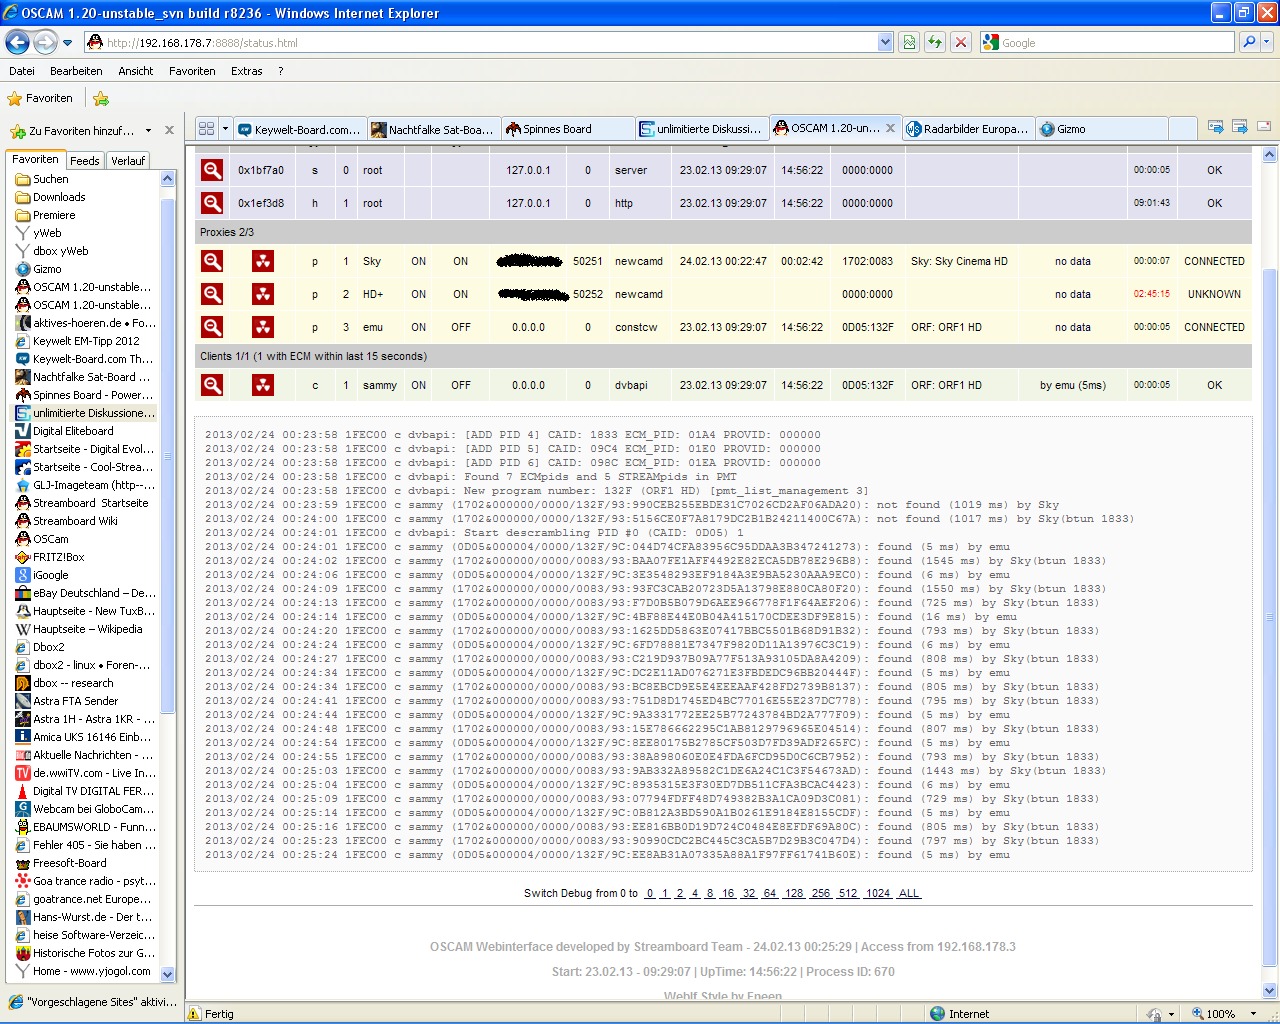Open FRITZ!Box favorite link
The height and width of the screenshot is (1024, 1280).
(x=58, y=557)
